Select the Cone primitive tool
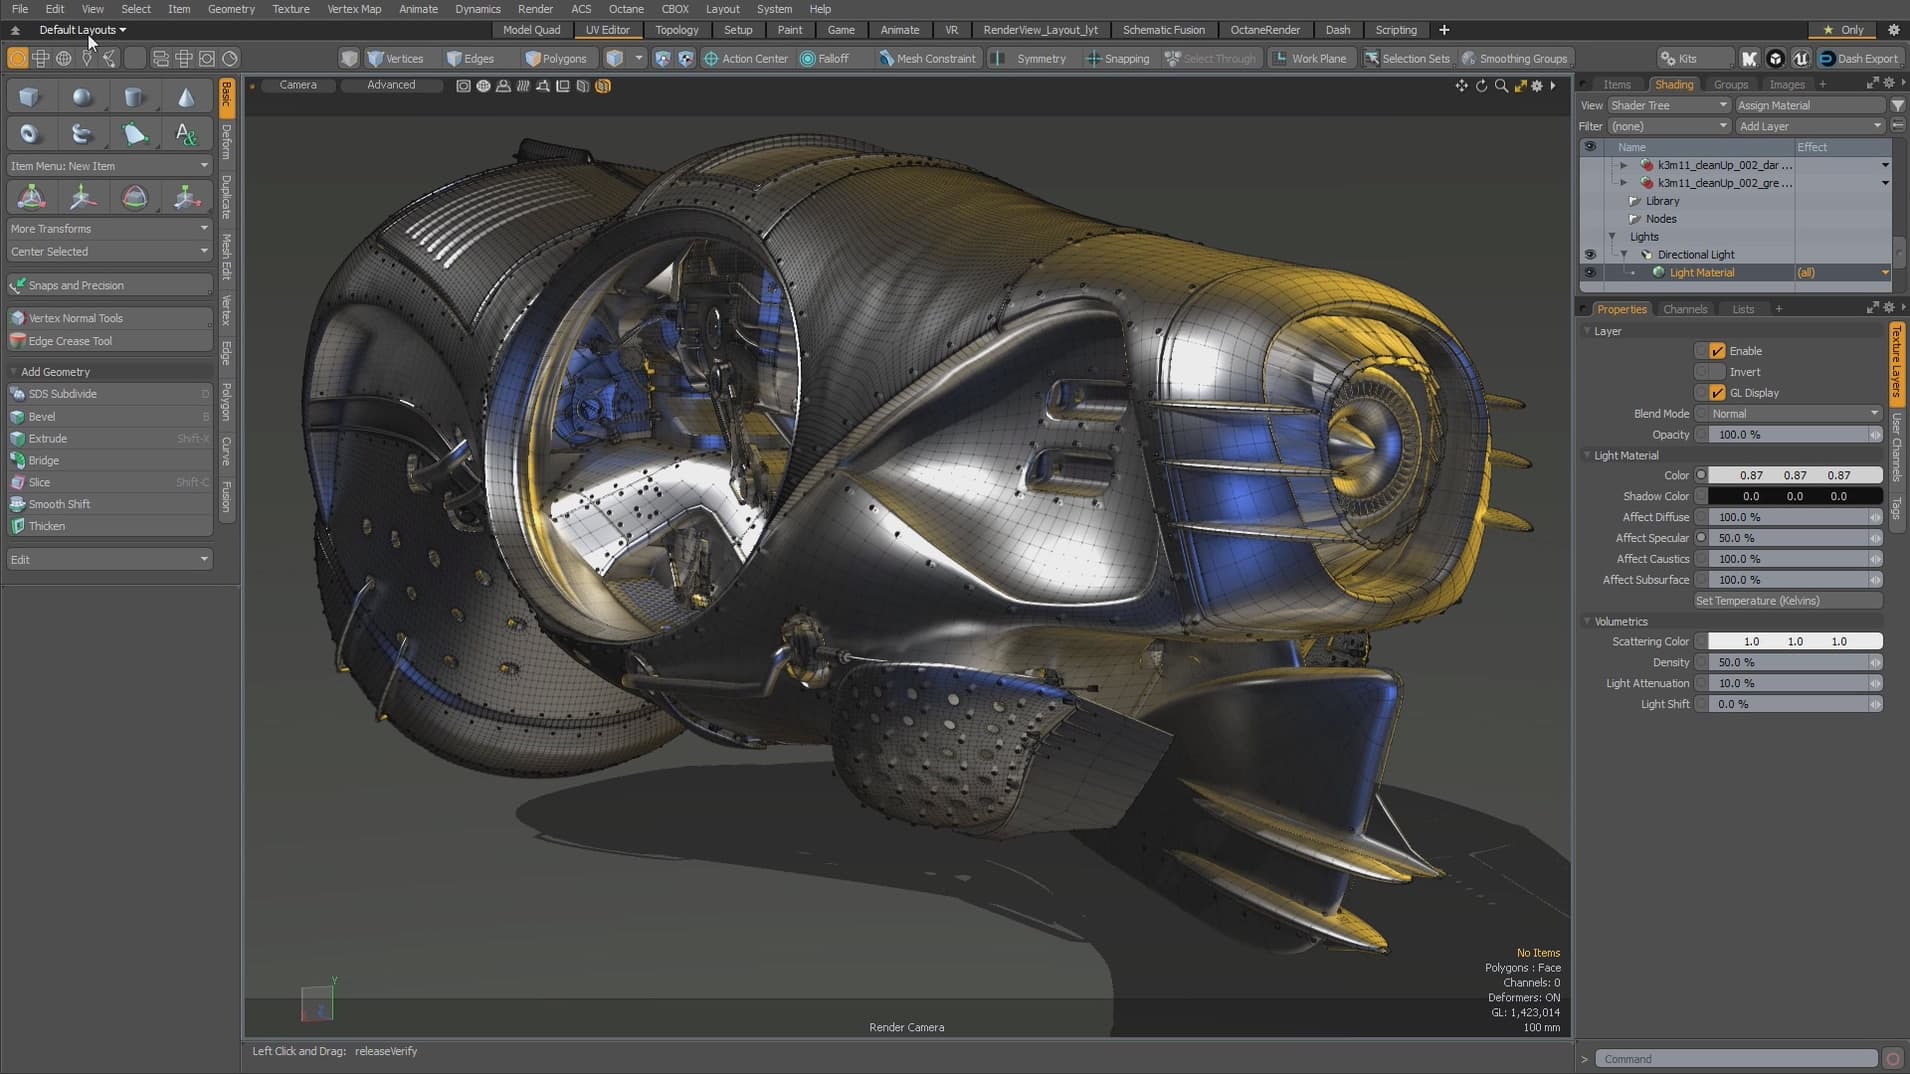Screen dimensions: 1910x1074 pyautogui.click(x=187, y=96)
